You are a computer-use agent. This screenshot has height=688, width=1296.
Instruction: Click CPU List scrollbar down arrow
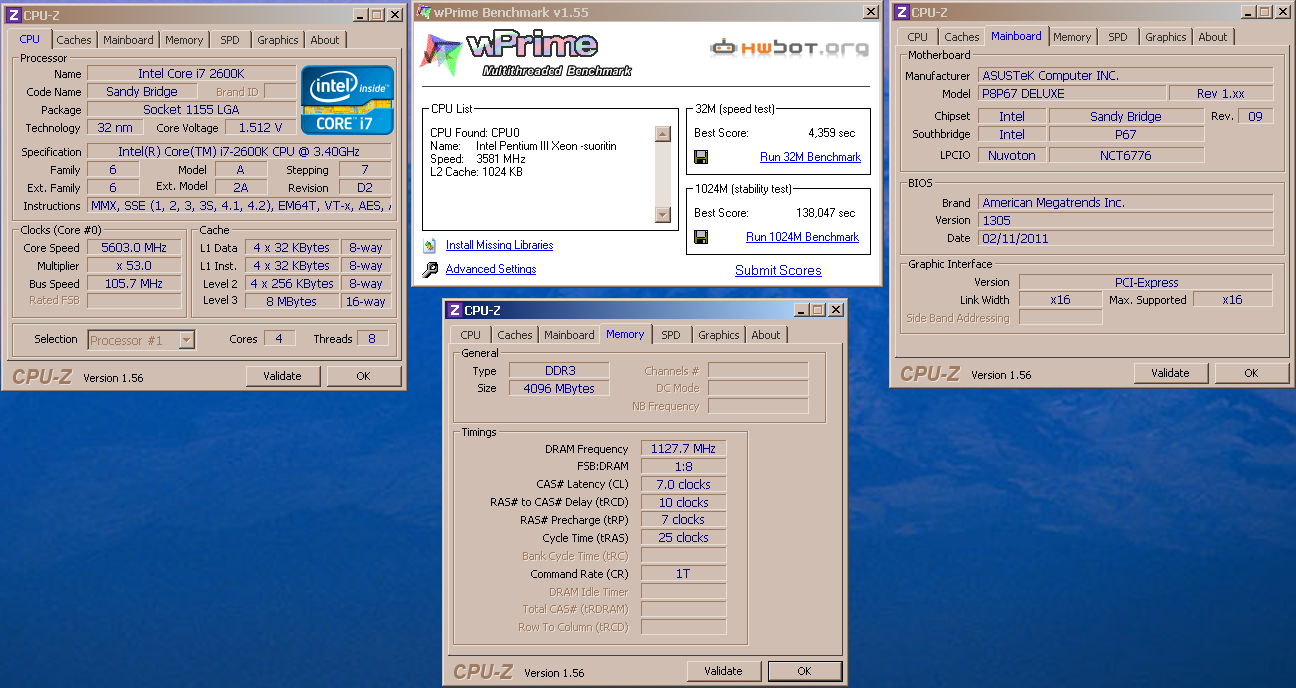(662, 214)
